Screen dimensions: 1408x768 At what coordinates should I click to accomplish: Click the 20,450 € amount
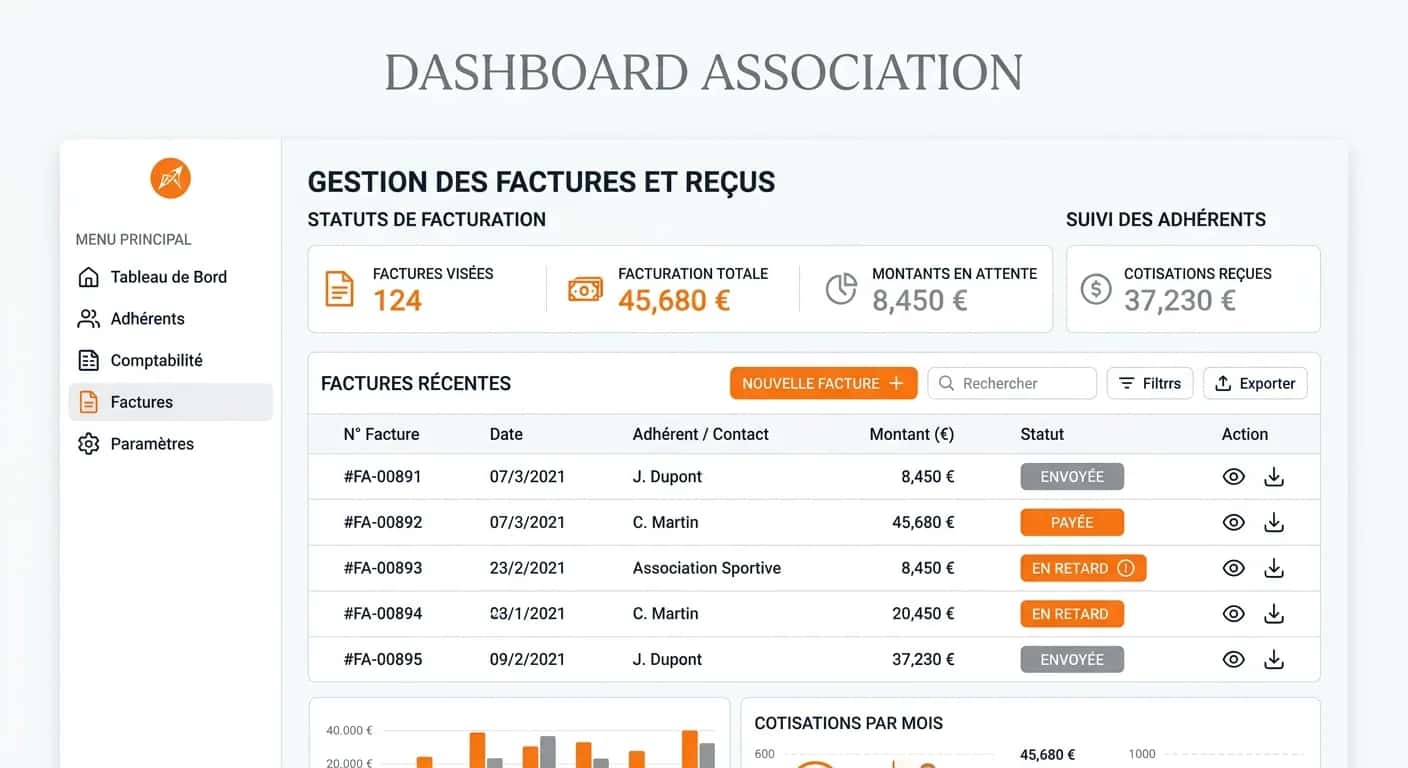pyautogui.click(x=923, y=614)
